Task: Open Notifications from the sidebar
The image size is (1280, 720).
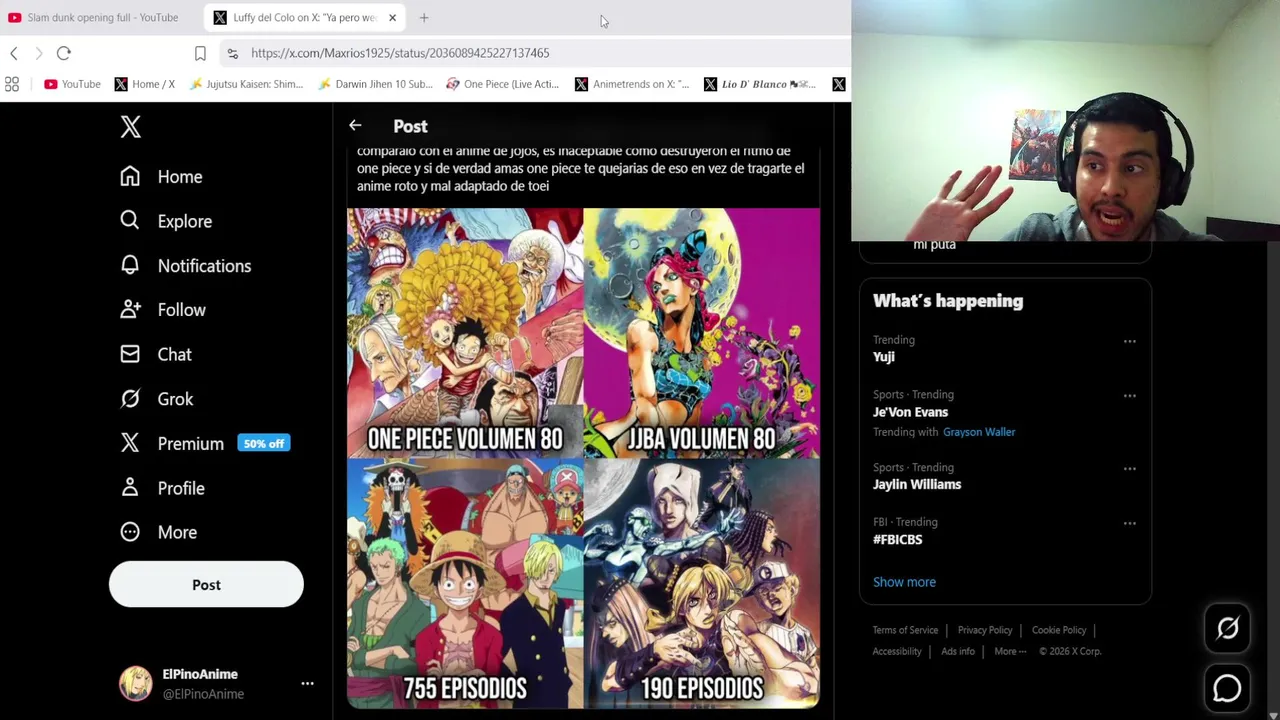Action: (185, 266)
